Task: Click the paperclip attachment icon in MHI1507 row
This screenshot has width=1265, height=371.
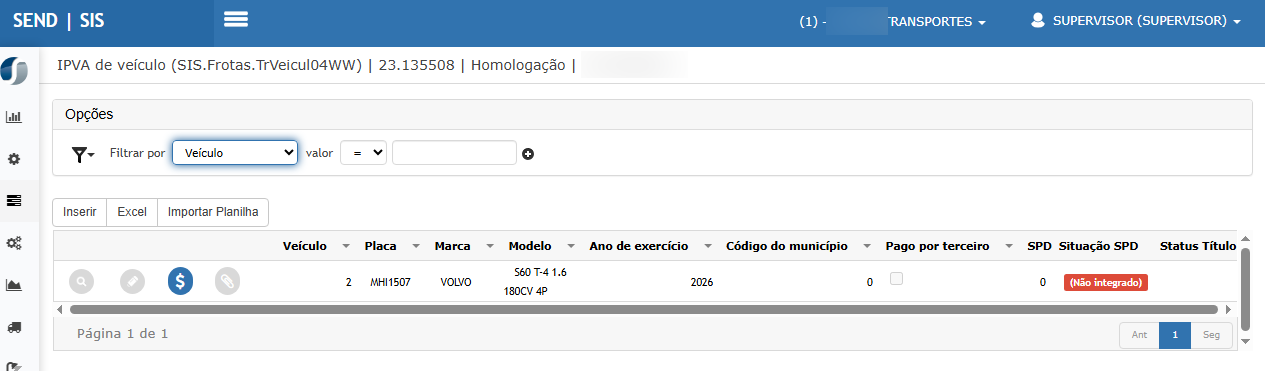Action: [x=228, y=282]
